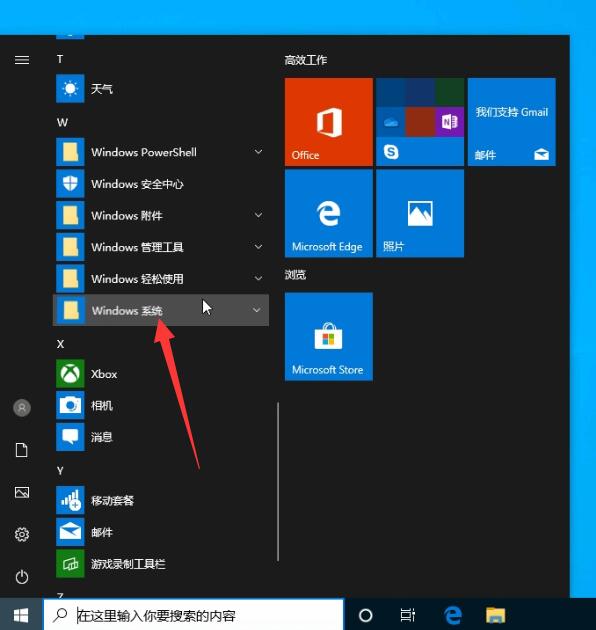Click the app list scrollbar
Screen dimensions: 596x630
pyautogui.click(x=278, y=481)
